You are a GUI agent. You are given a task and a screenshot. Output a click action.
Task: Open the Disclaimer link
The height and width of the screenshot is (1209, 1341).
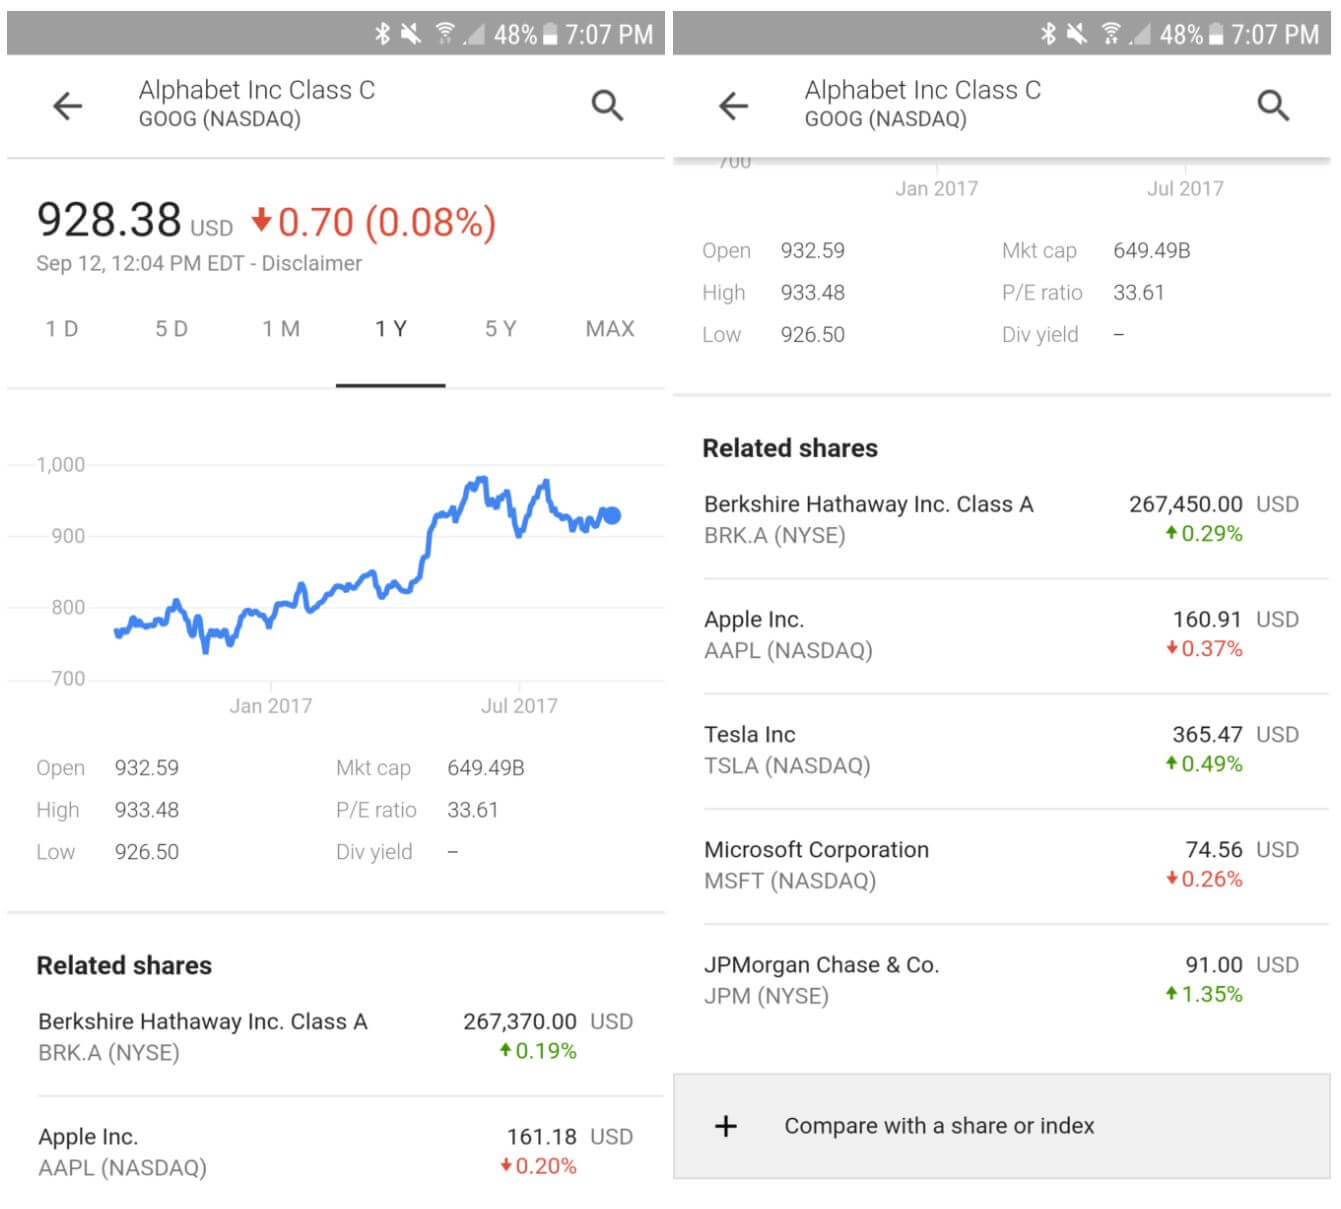312,263
